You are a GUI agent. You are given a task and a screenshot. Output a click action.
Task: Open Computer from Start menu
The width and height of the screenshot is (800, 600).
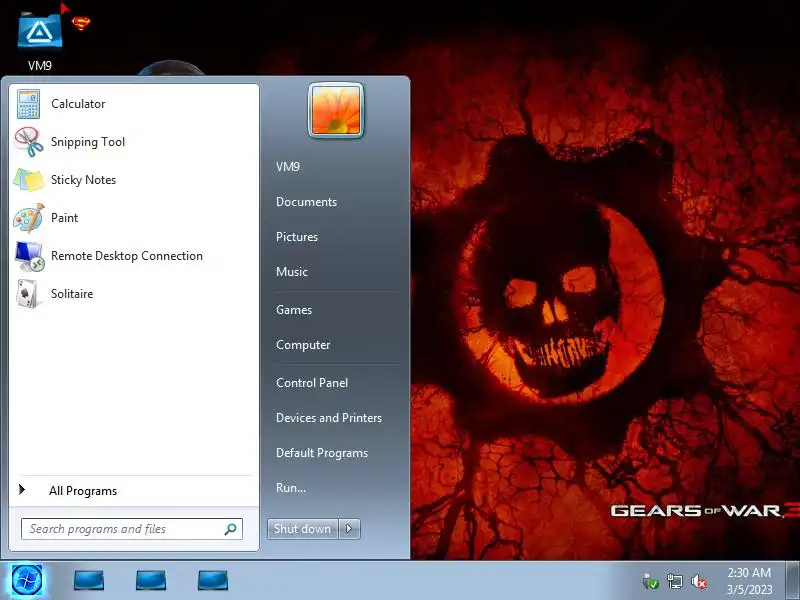tap(303, 345)
